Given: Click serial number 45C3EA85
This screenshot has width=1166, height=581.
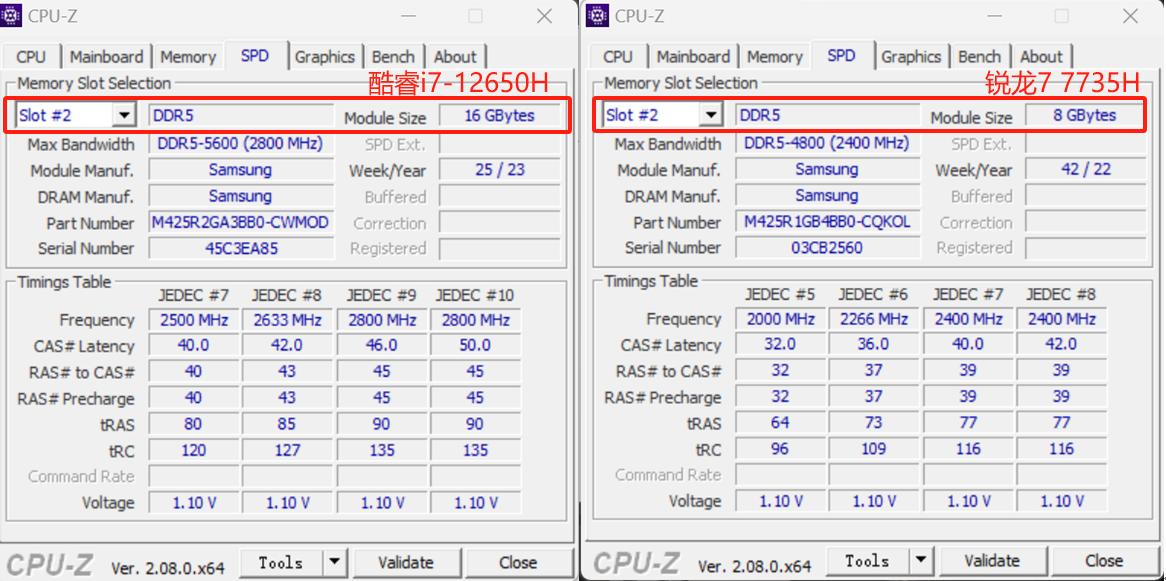Looking at the screenshot, I should tap(241, 248).
